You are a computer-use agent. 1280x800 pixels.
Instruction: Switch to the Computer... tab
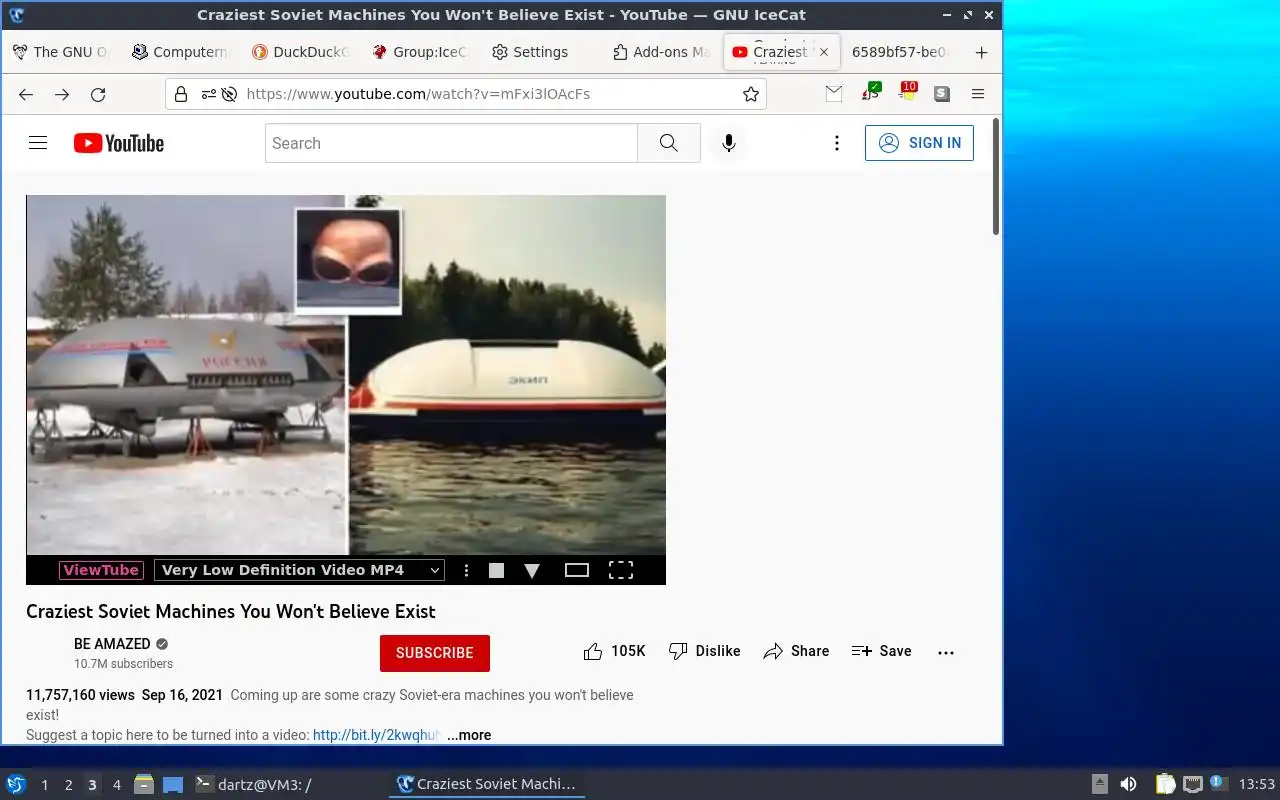point(181,52)
